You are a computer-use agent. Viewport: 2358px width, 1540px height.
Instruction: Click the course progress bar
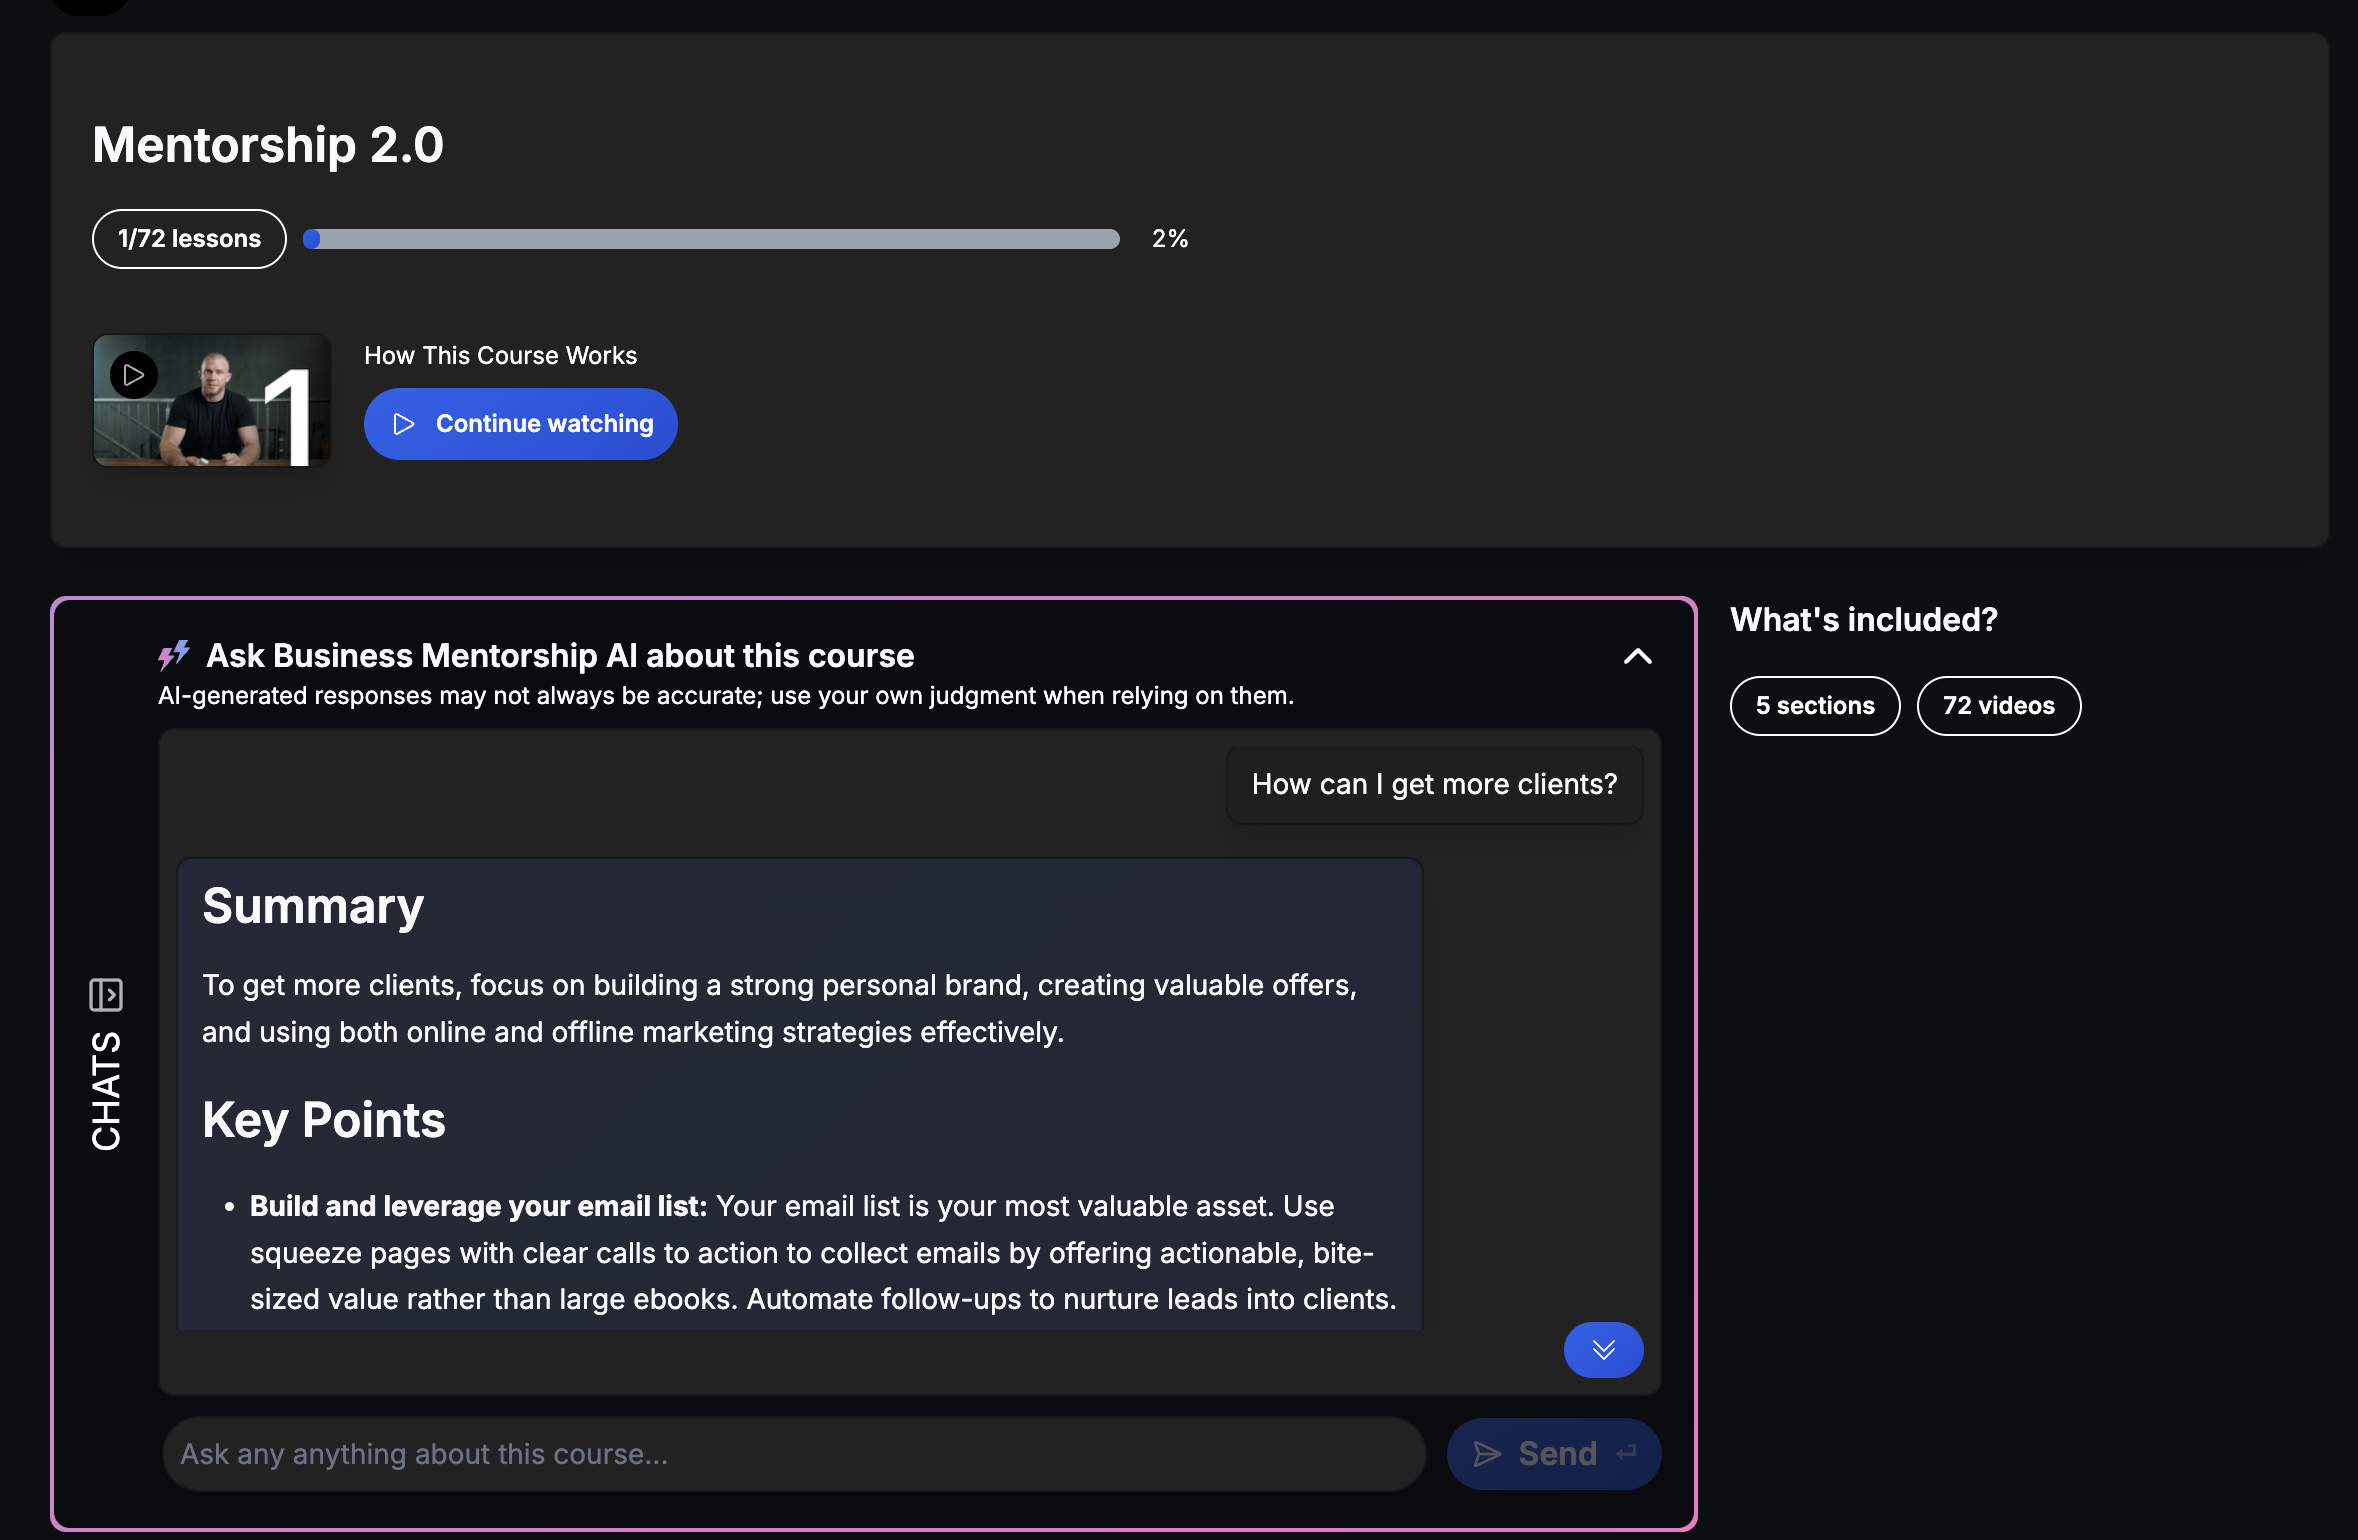[712, 239]
